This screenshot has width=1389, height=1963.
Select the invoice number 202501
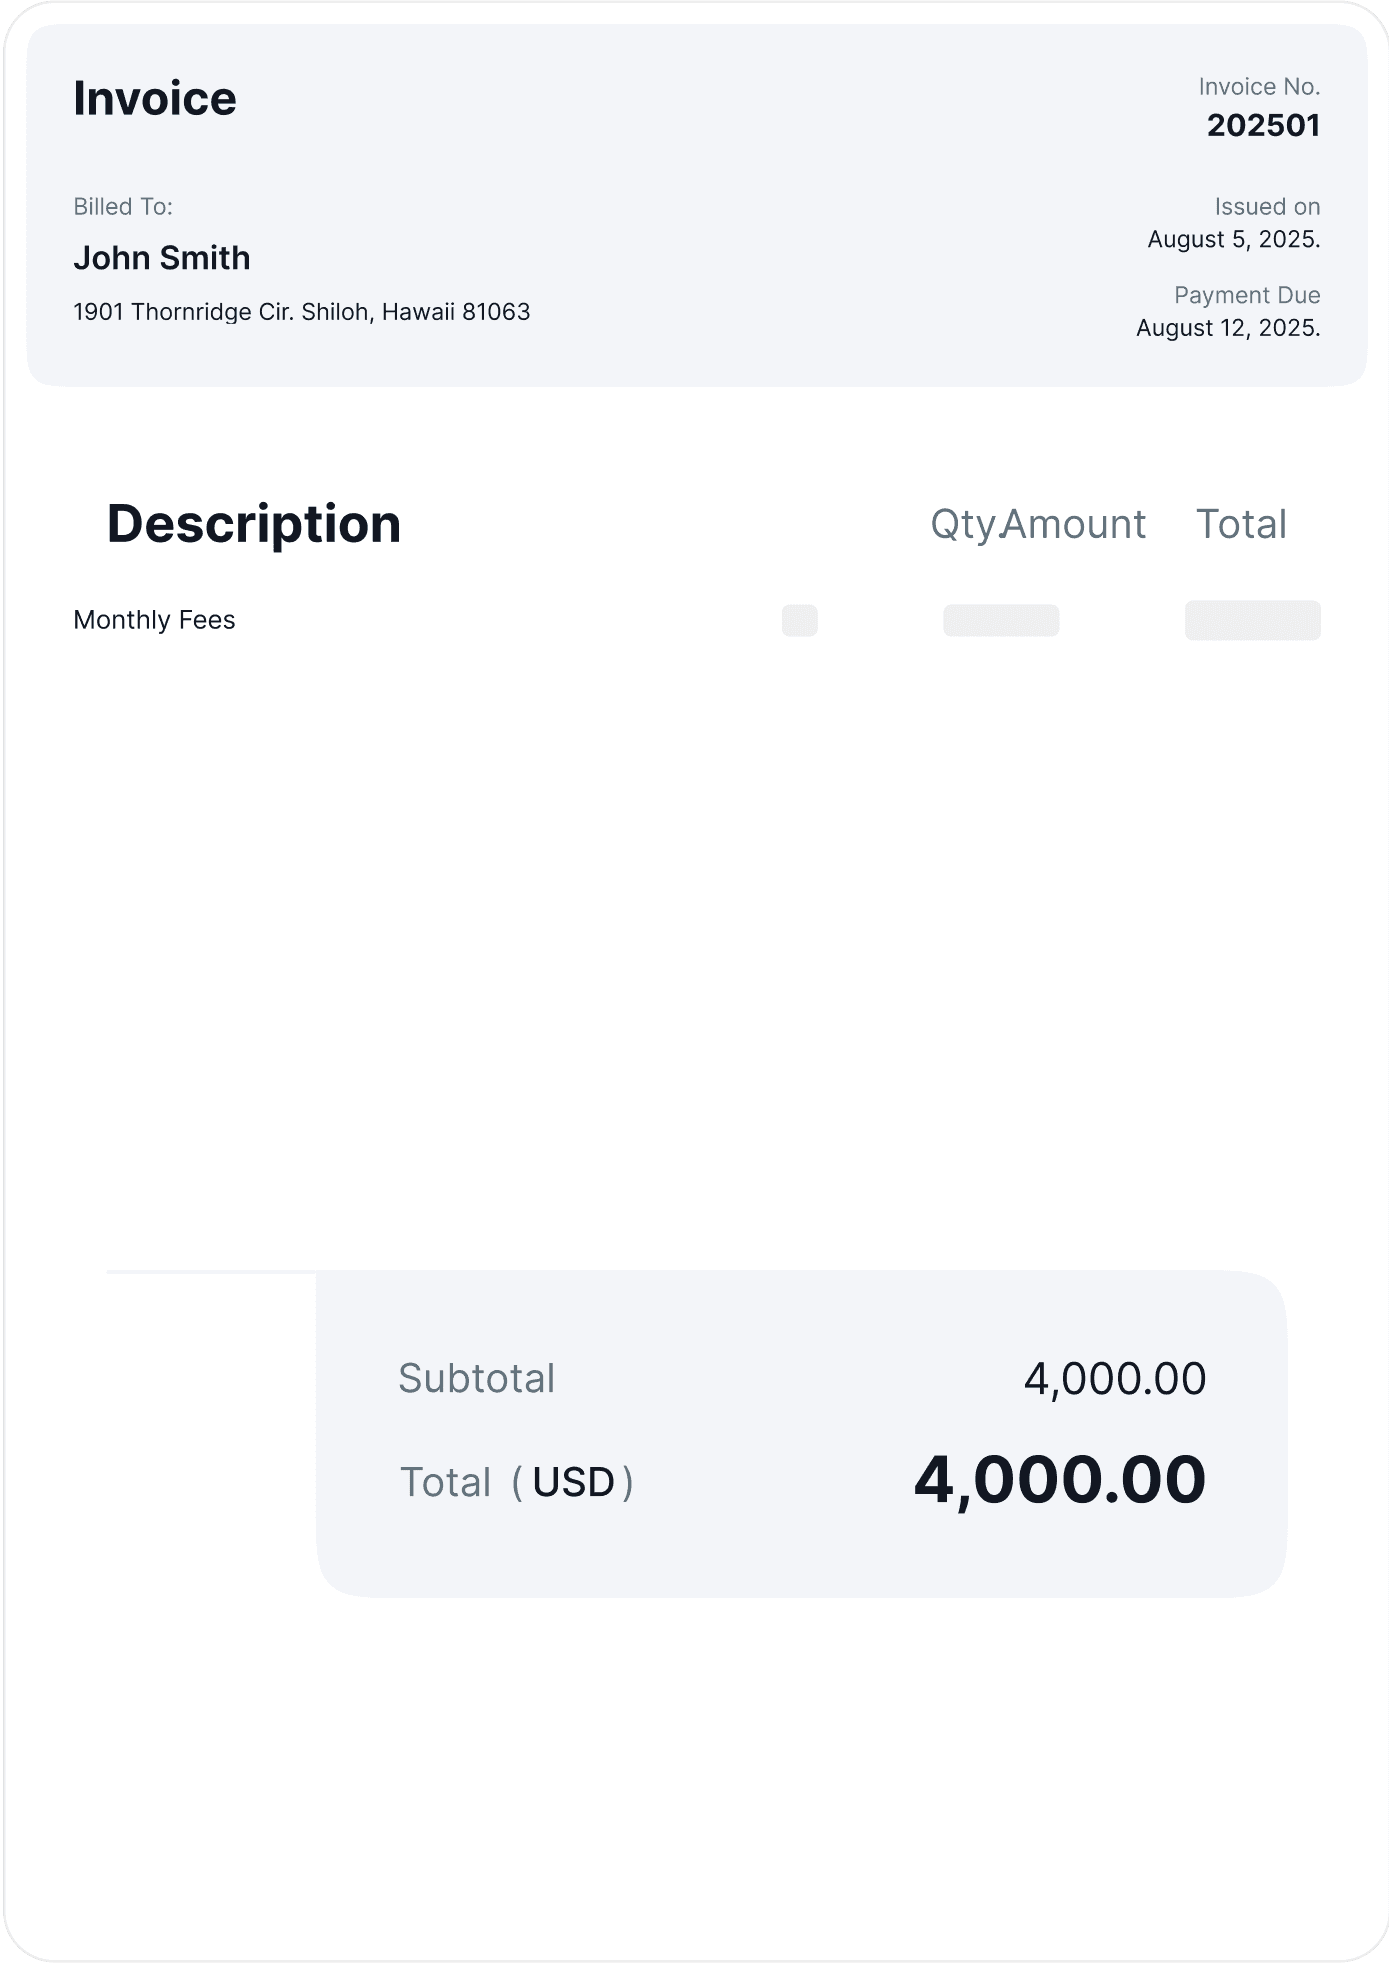click(1263, 125)
